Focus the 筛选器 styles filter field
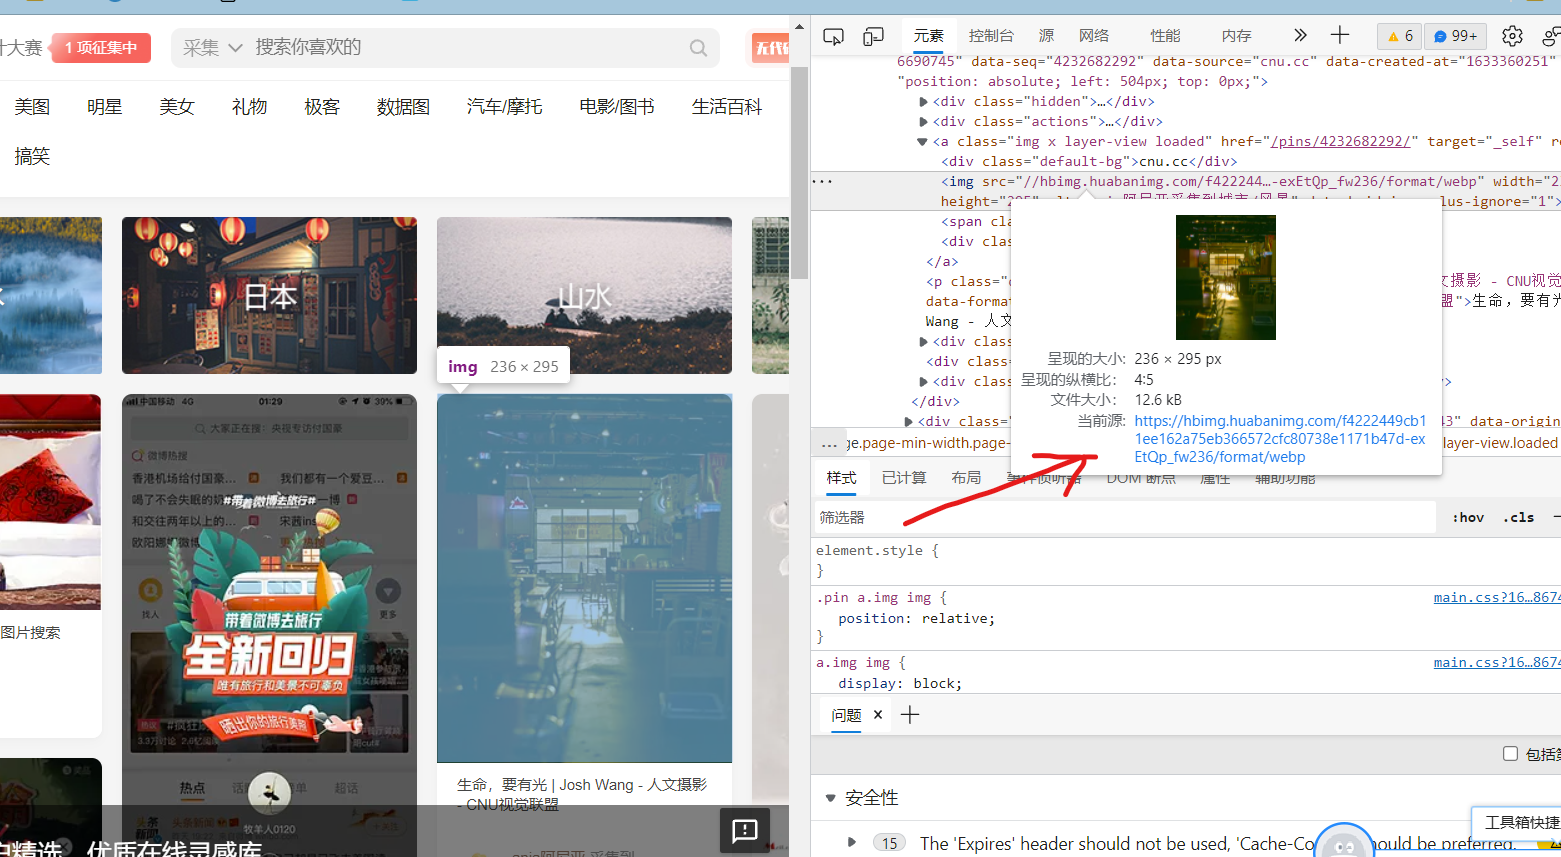 [x=1125, y=517]
